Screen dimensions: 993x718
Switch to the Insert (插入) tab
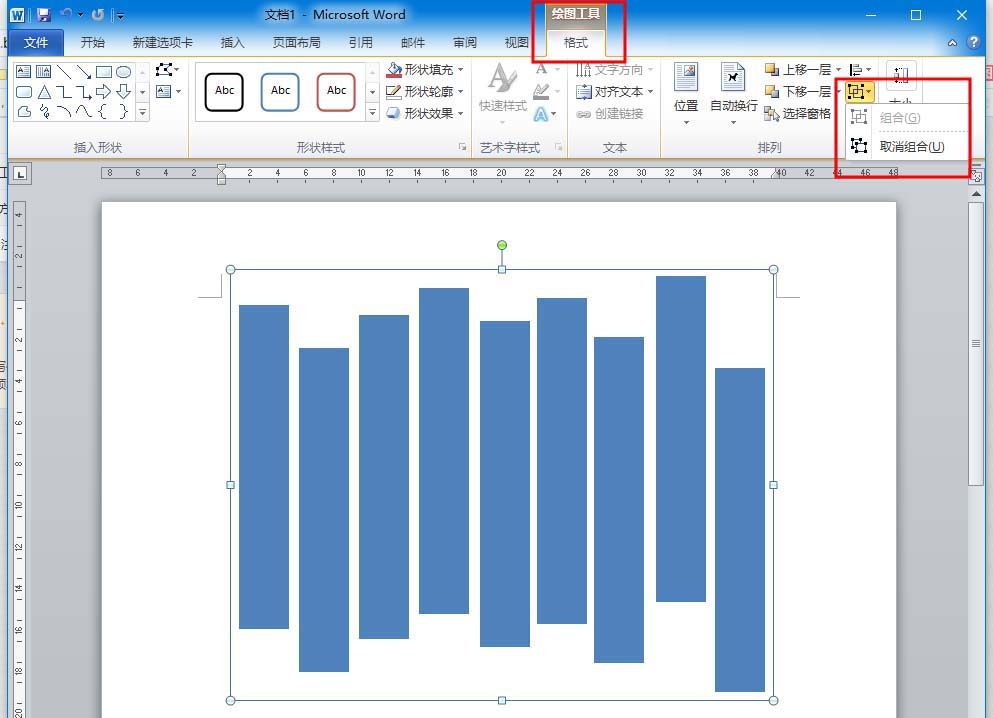tap(232, 43)
